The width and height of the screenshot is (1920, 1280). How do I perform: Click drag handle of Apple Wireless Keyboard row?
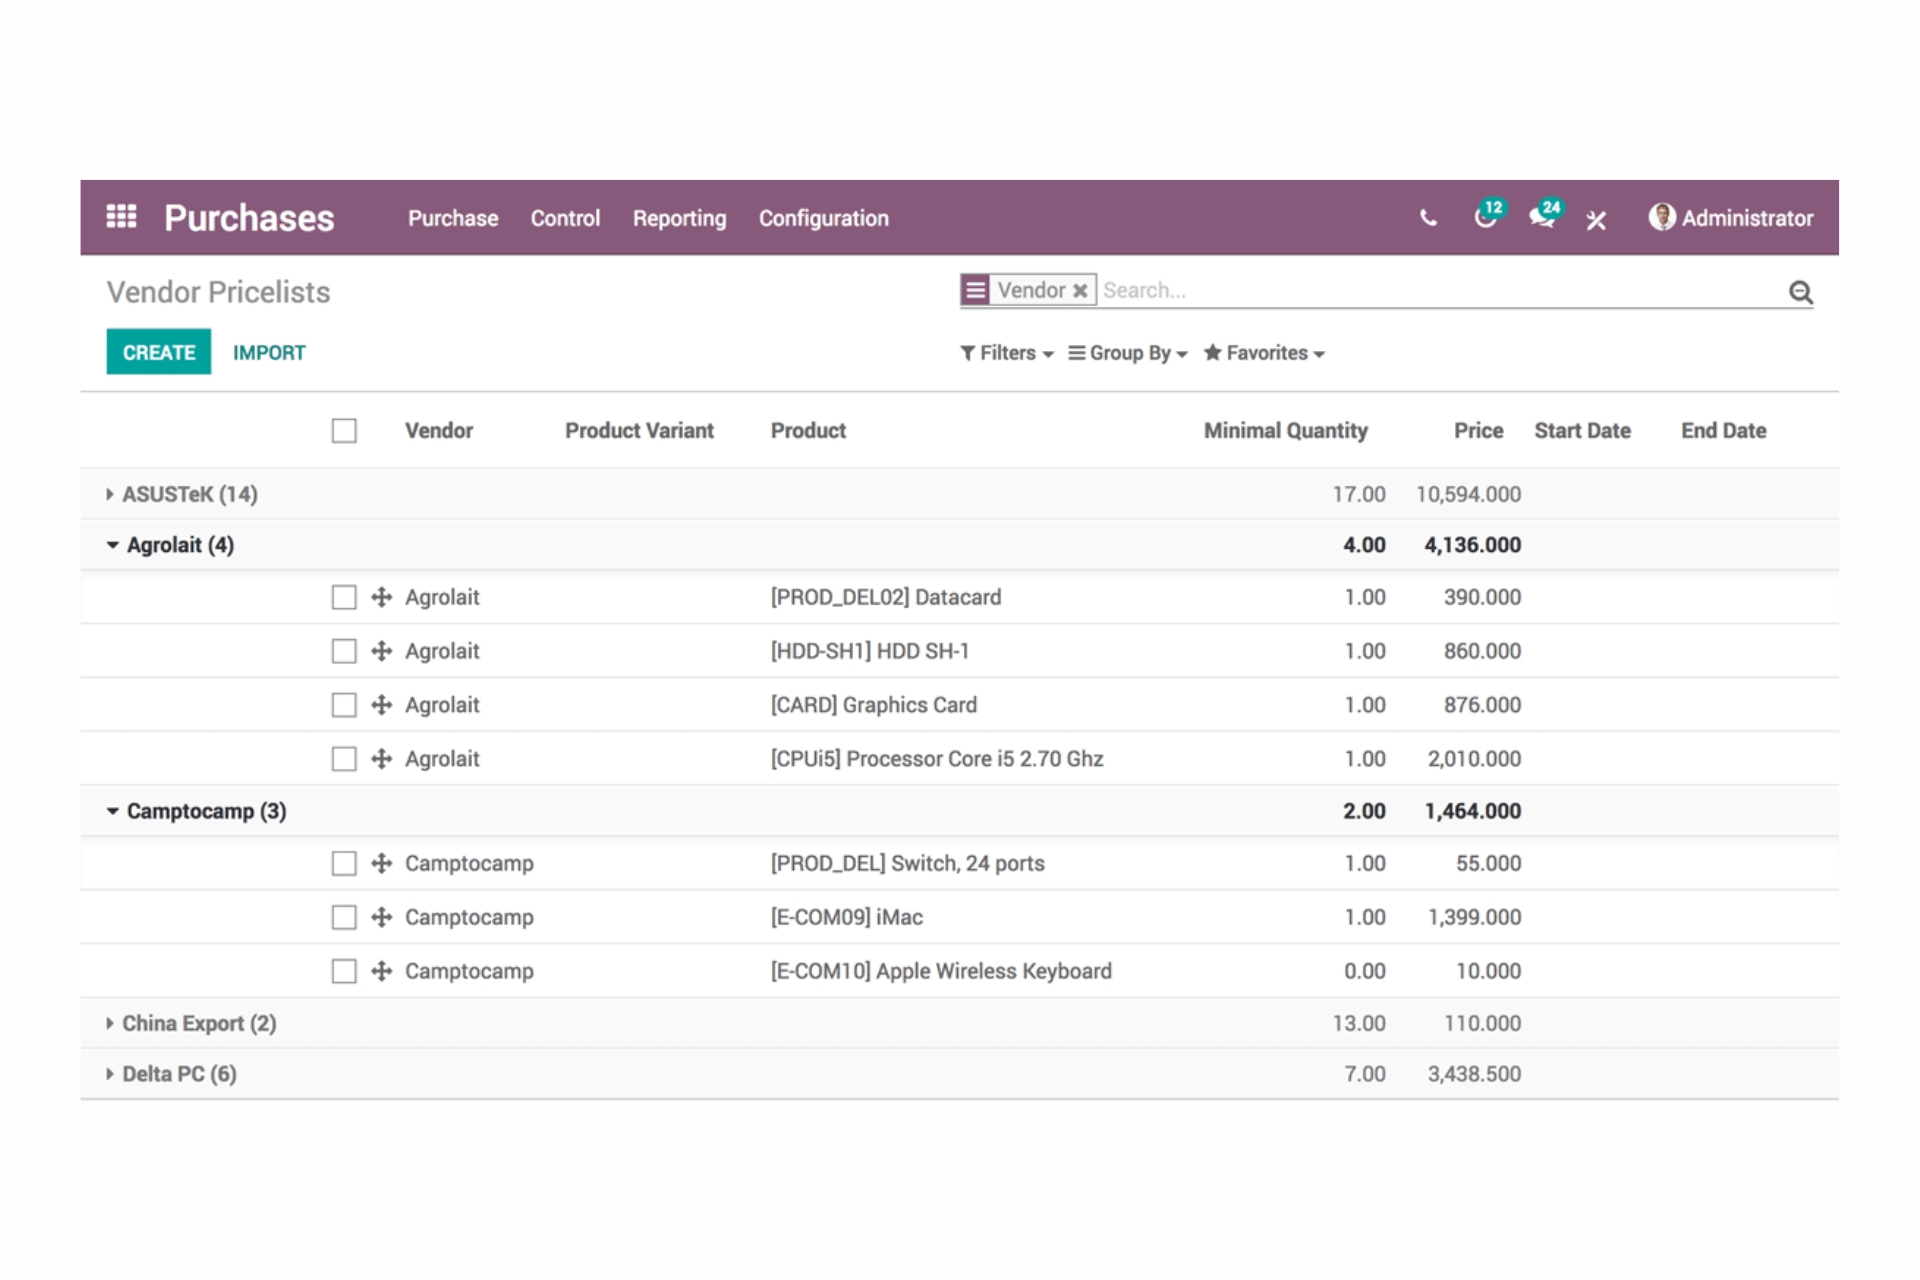tap(381, 971)
